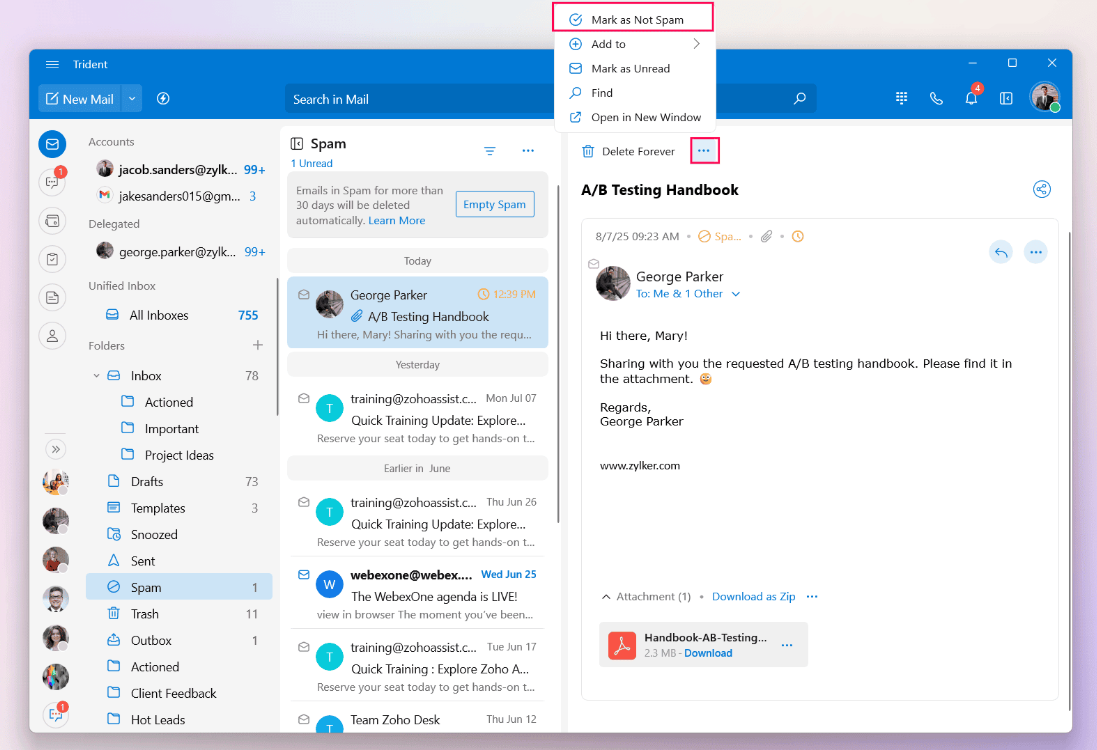Screen dimensions: 1097x750
Task: Open the Learn More link
Action: click(397, 220)
